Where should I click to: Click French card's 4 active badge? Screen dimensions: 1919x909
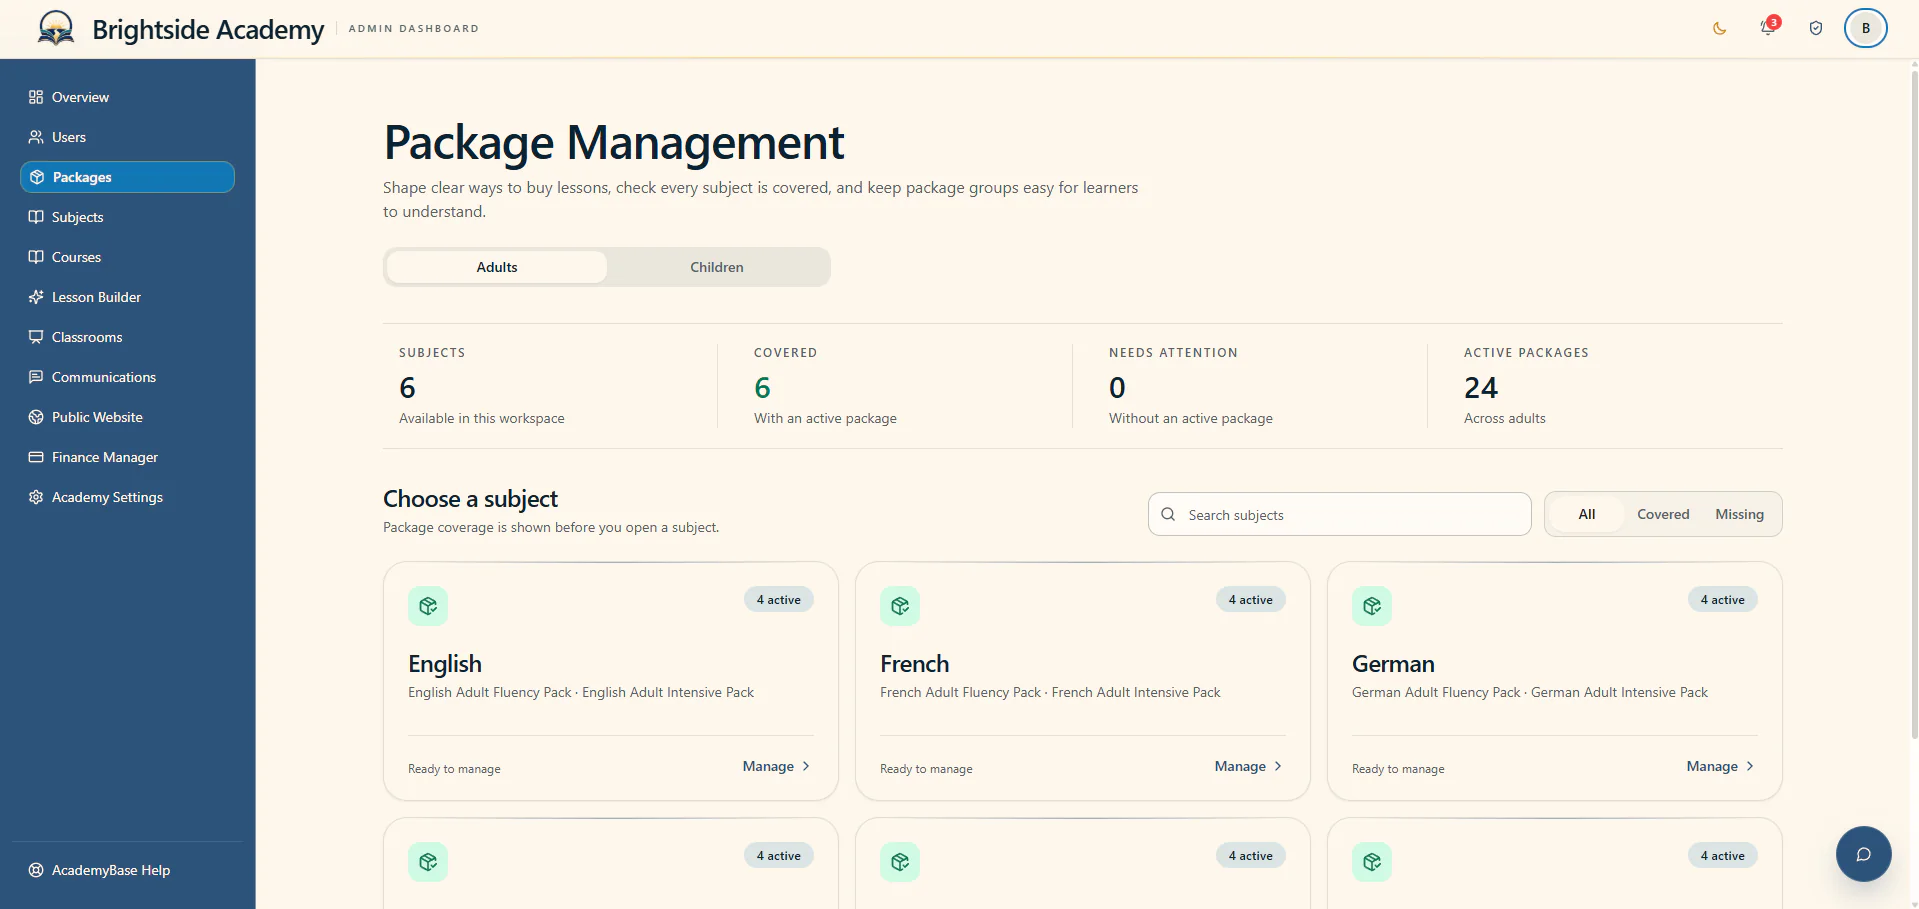click(1251, 600)
